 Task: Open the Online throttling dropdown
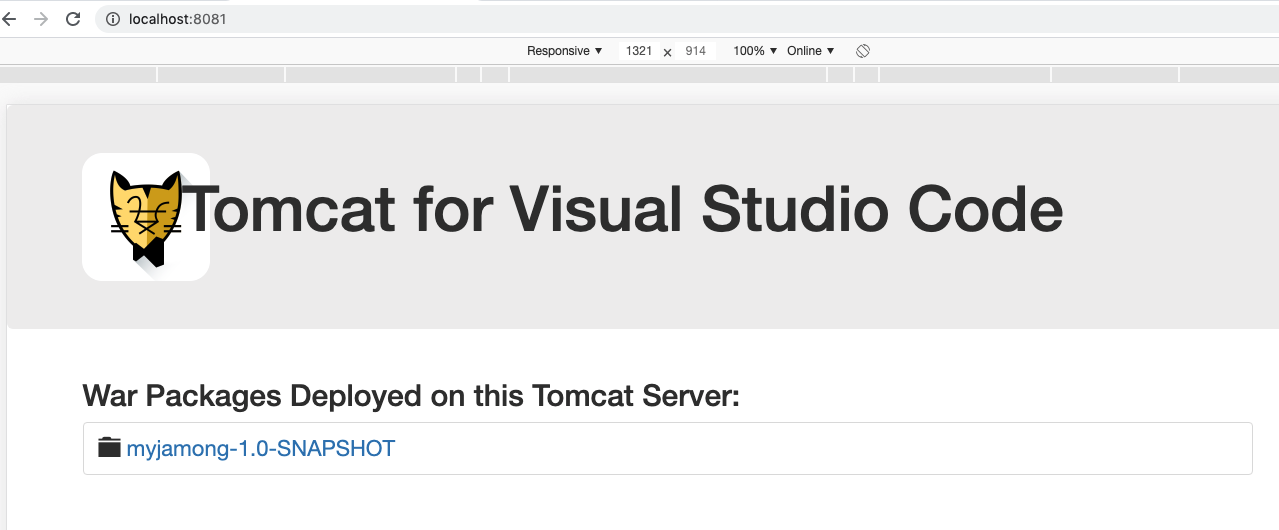click(810, 51)
